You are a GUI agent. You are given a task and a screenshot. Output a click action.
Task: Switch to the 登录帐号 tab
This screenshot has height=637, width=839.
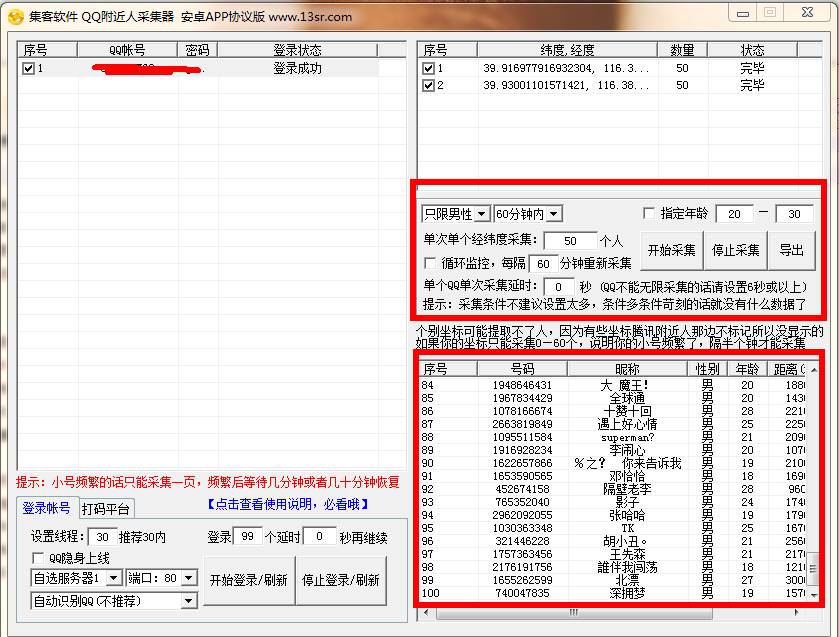(47, 508)
